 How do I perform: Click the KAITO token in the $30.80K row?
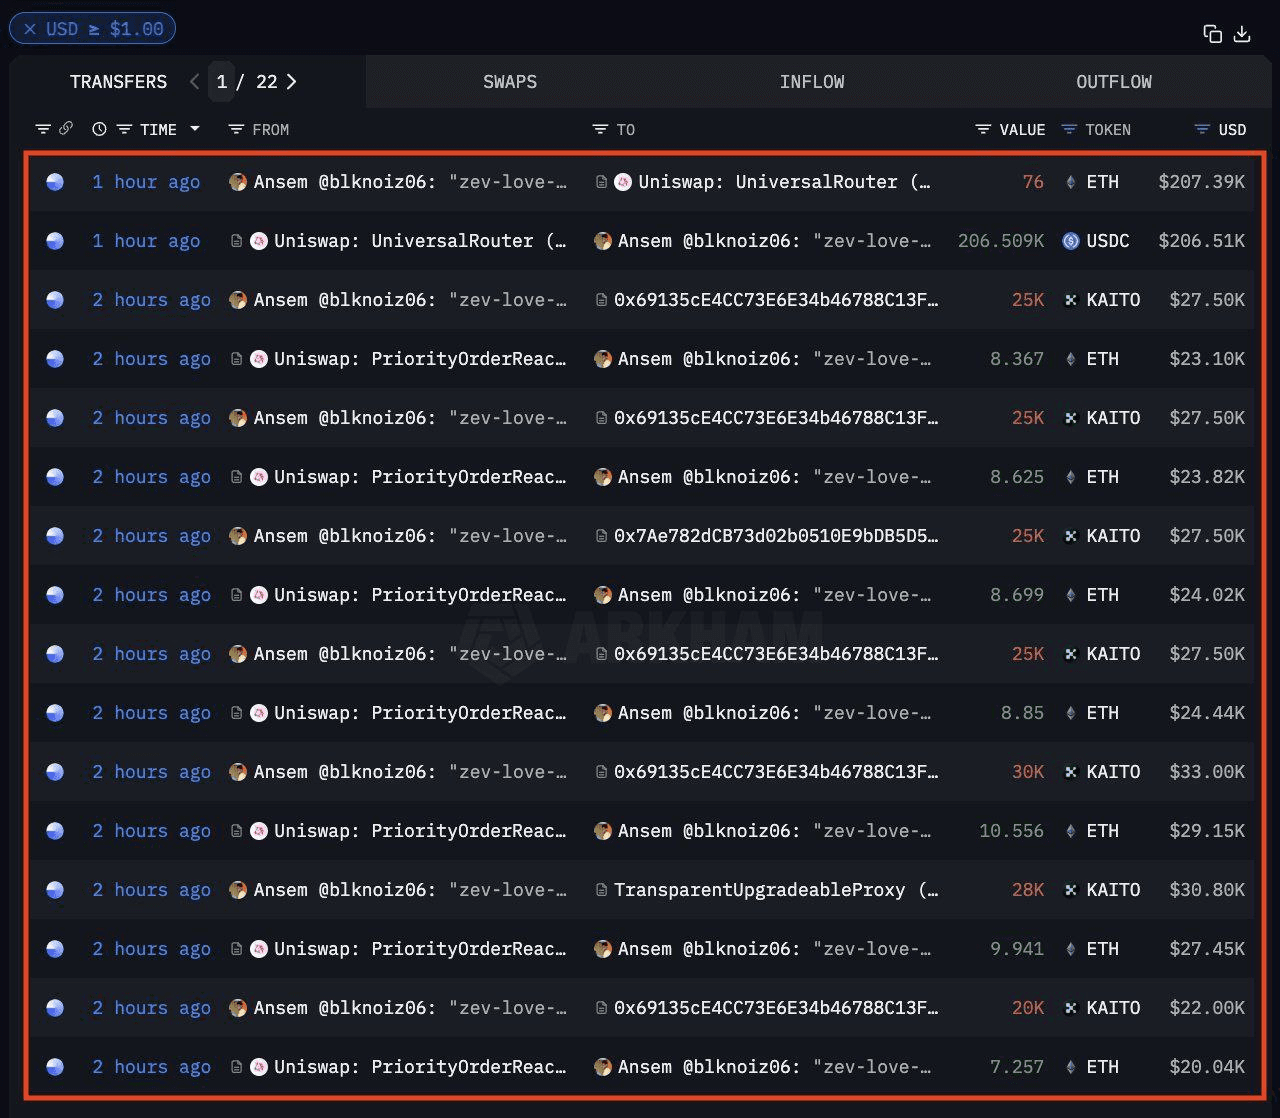1101,890
